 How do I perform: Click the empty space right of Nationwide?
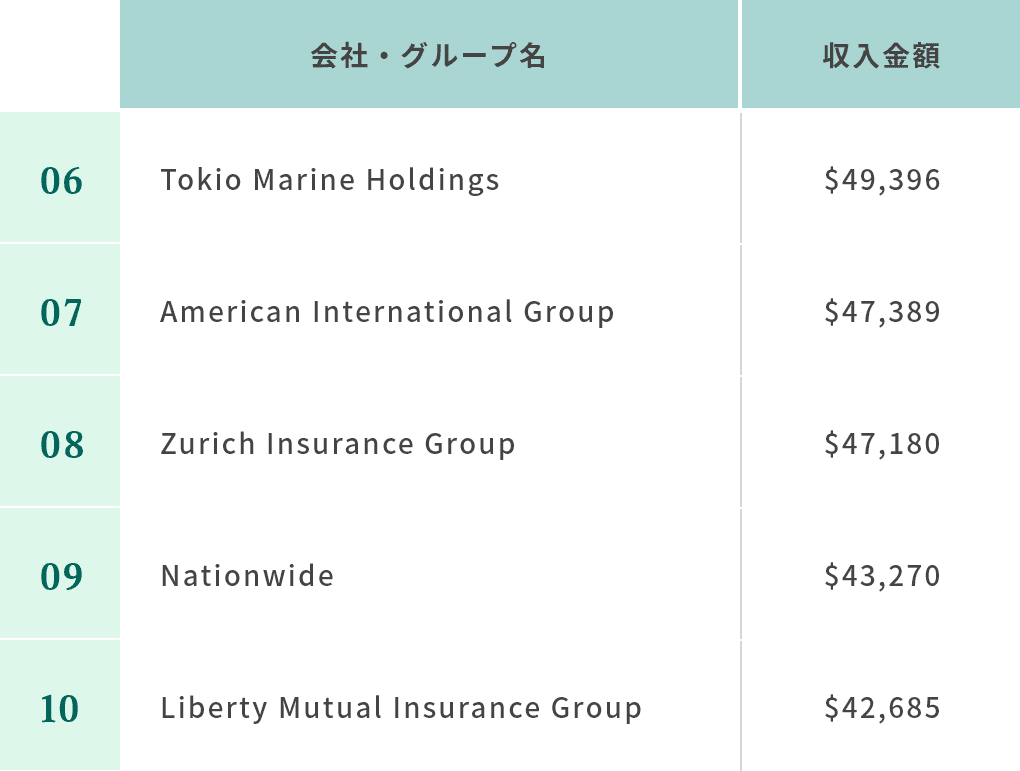(537, 576)
